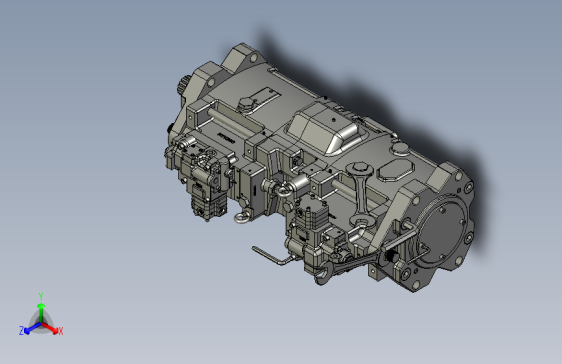Select the octagonal plate on the pump's top
This screenshot has height=364, width=562.
[396, 171]
